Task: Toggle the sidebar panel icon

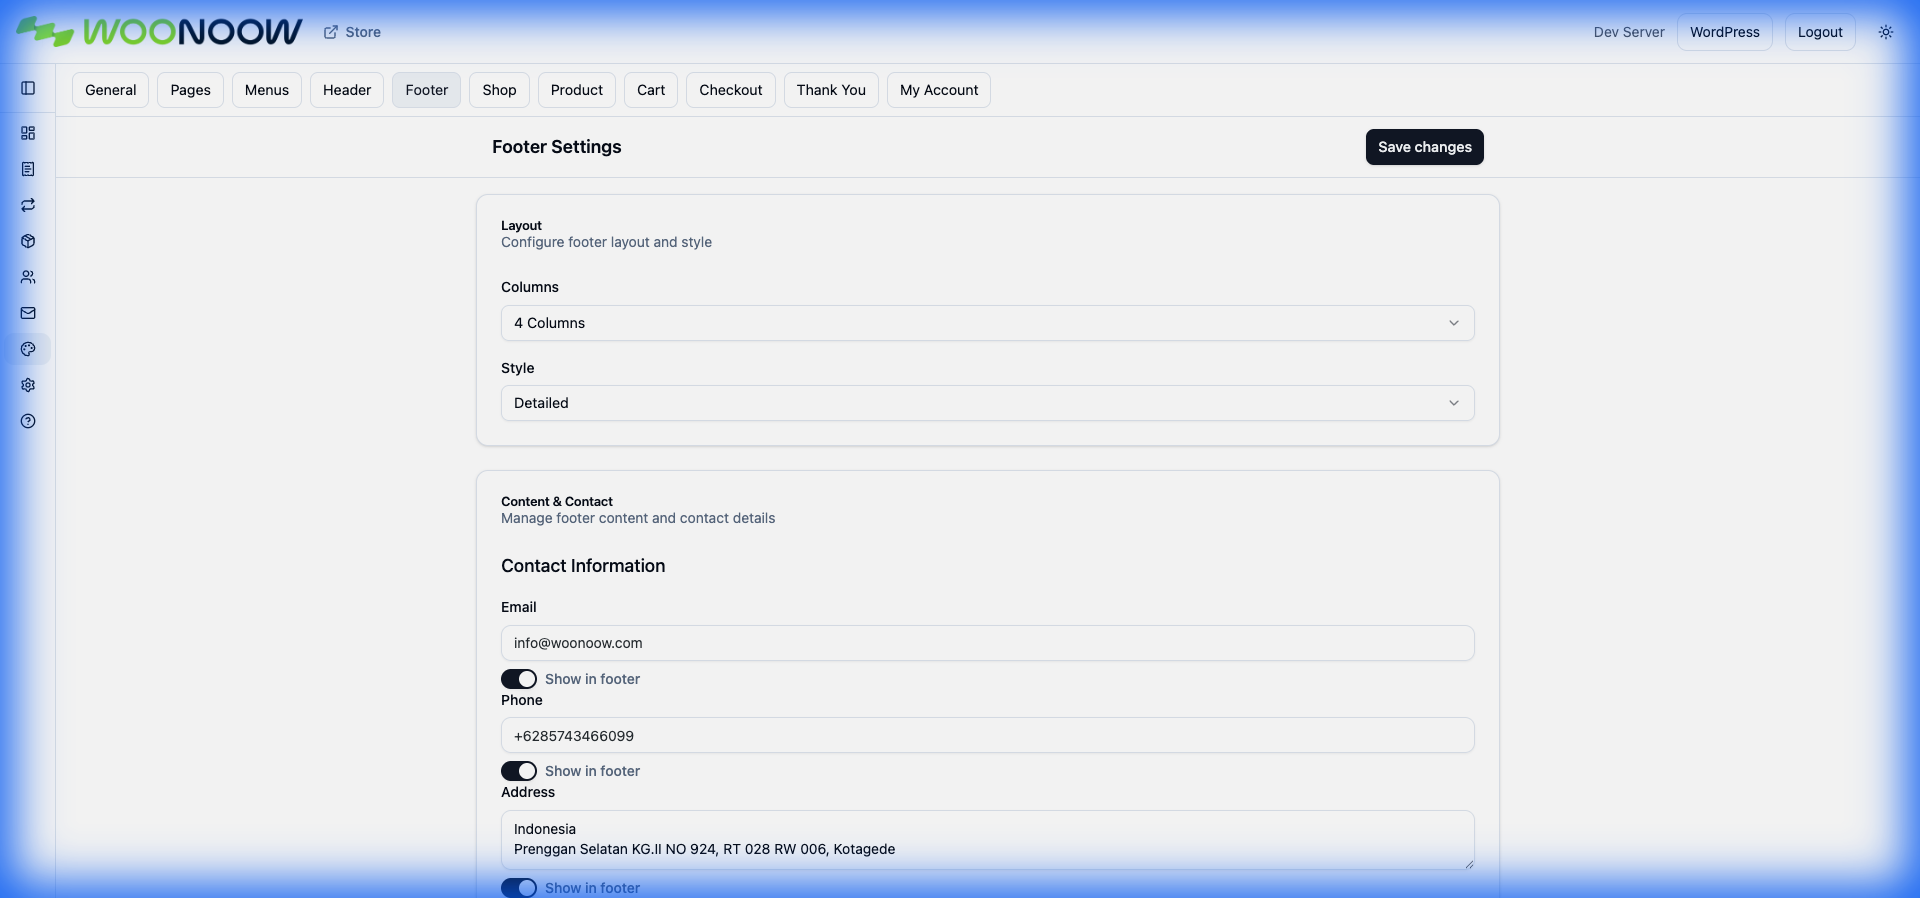Action: (28, 88)
